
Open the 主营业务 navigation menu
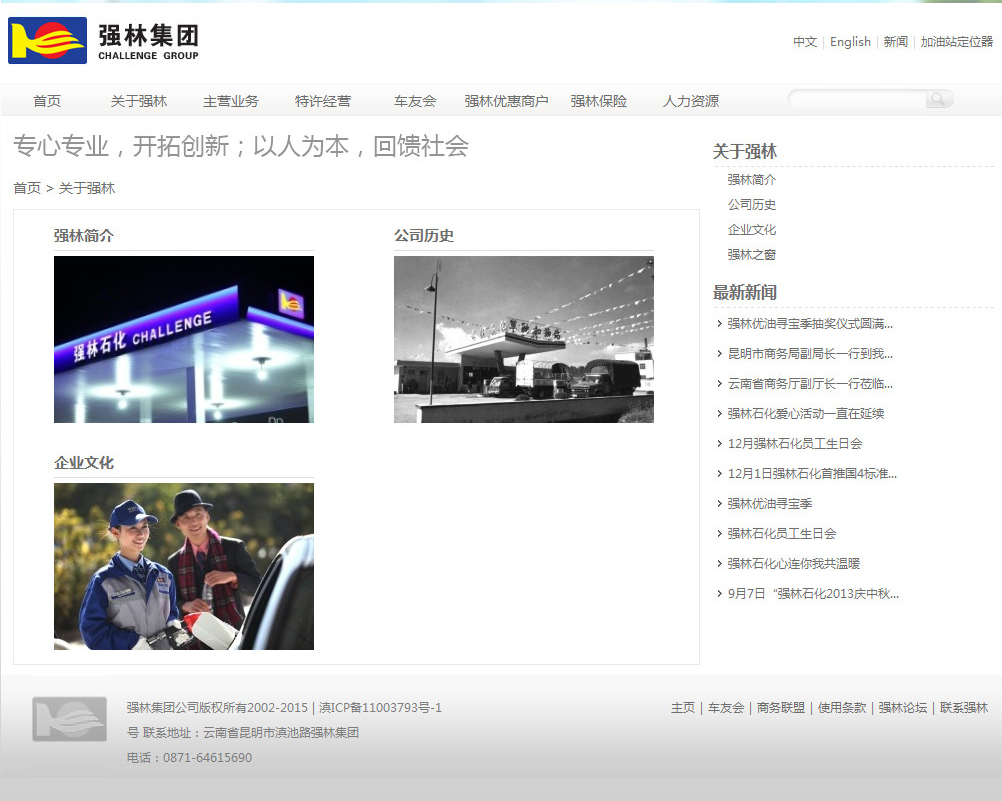pos(231,101)
